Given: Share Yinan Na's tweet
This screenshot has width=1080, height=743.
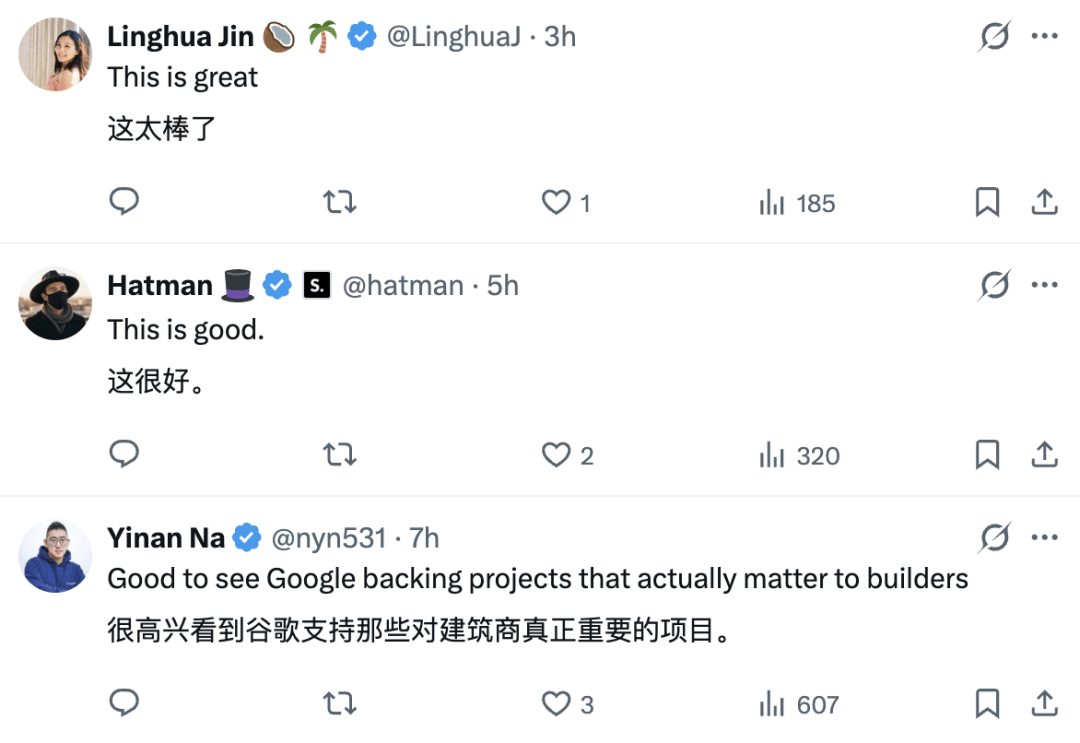Looking at the screenshot, I should point(1044,704).
